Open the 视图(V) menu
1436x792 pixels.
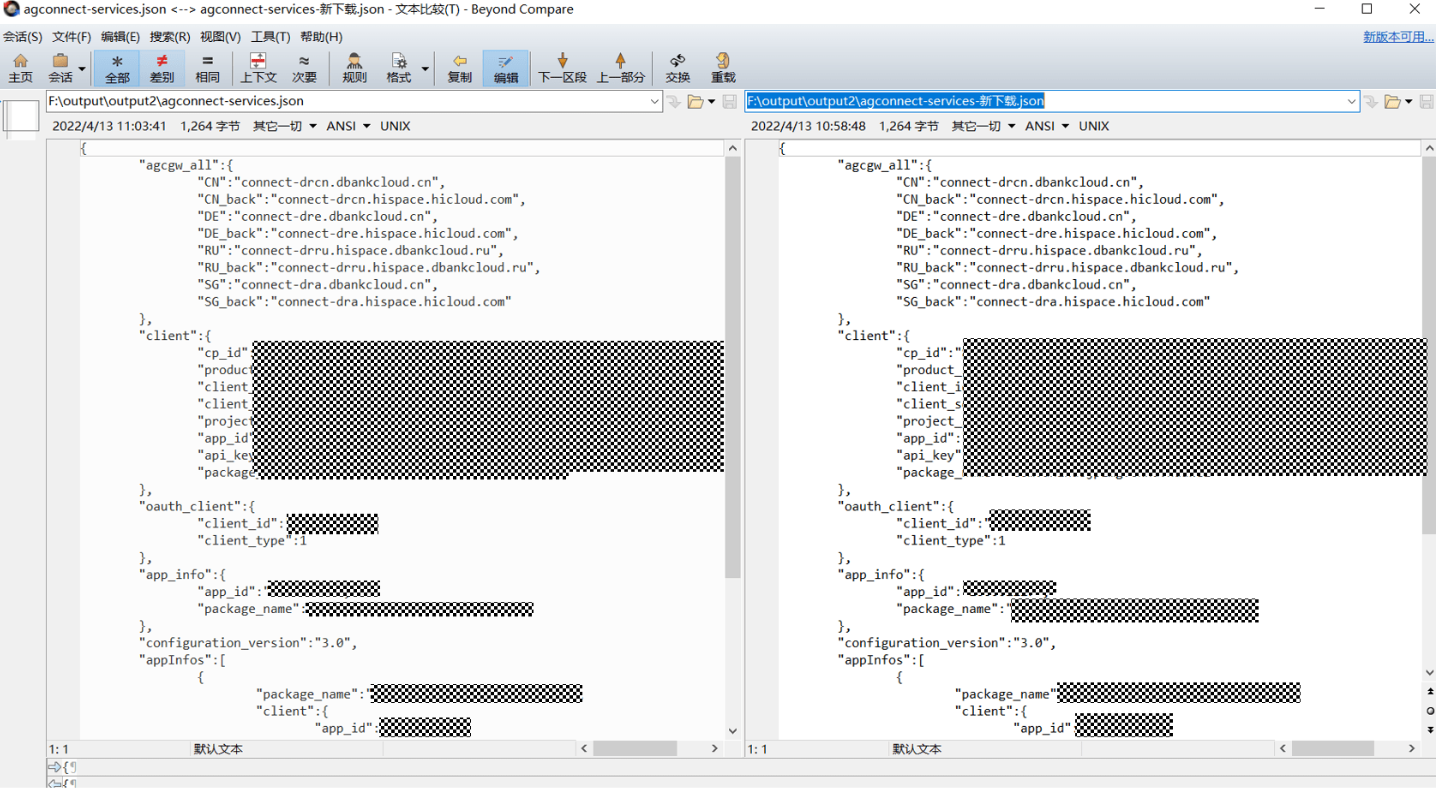click(220, 37)
